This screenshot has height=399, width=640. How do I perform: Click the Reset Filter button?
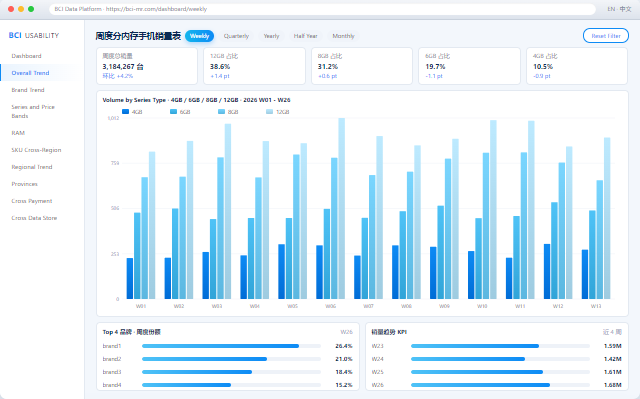pyautogui.click(x=606, y=36)
